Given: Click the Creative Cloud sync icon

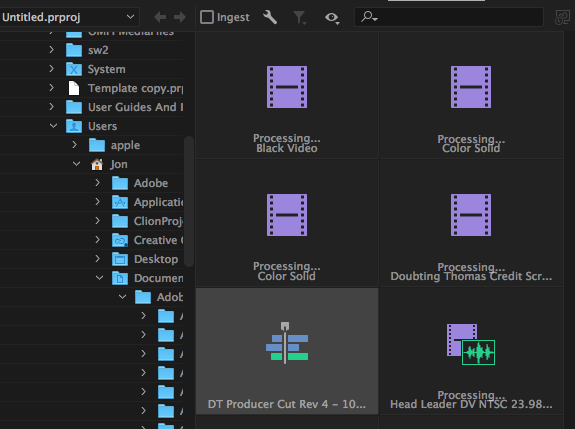Looking at the screenshot, I should [562, 17].
